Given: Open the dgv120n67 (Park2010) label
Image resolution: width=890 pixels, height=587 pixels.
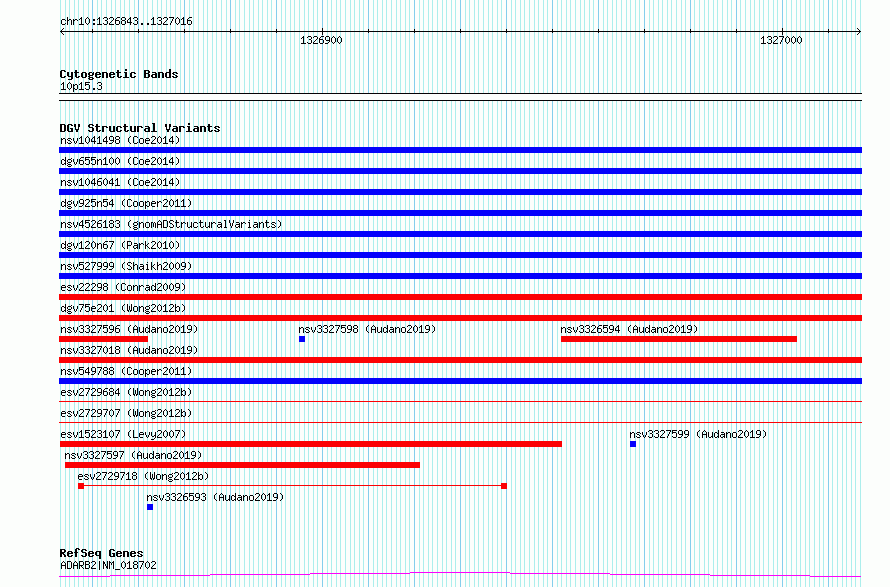Looking at the screenshot, I should pyautogui.click(x=120, y=245).
